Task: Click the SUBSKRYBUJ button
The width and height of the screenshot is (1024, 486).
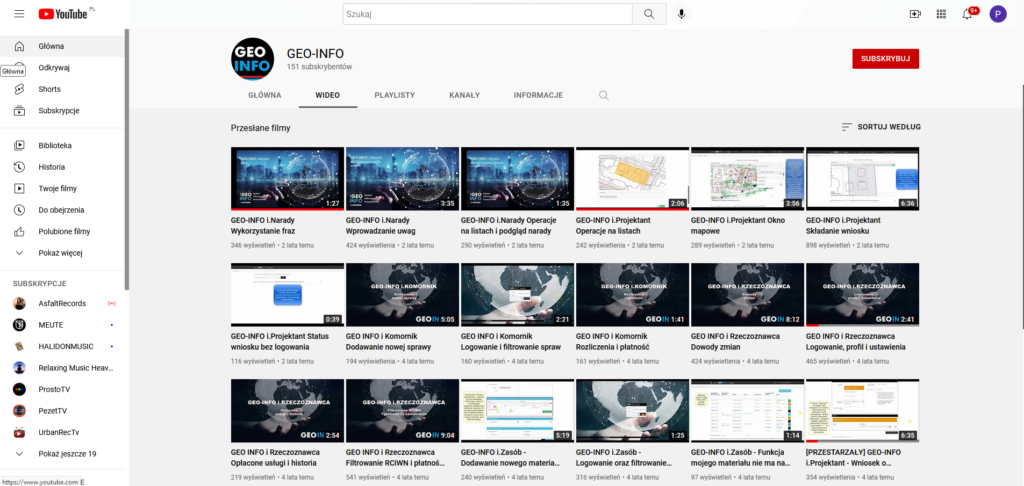Action: (886, 59)
